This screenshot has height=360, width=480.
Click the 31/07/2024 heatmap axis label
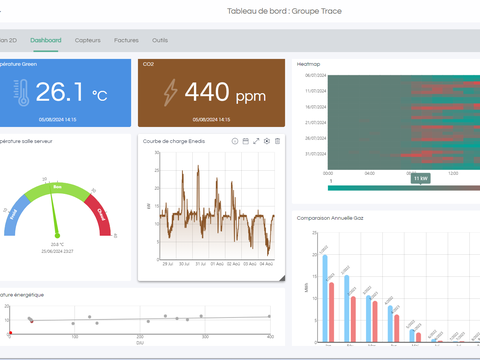click(316, 154)
